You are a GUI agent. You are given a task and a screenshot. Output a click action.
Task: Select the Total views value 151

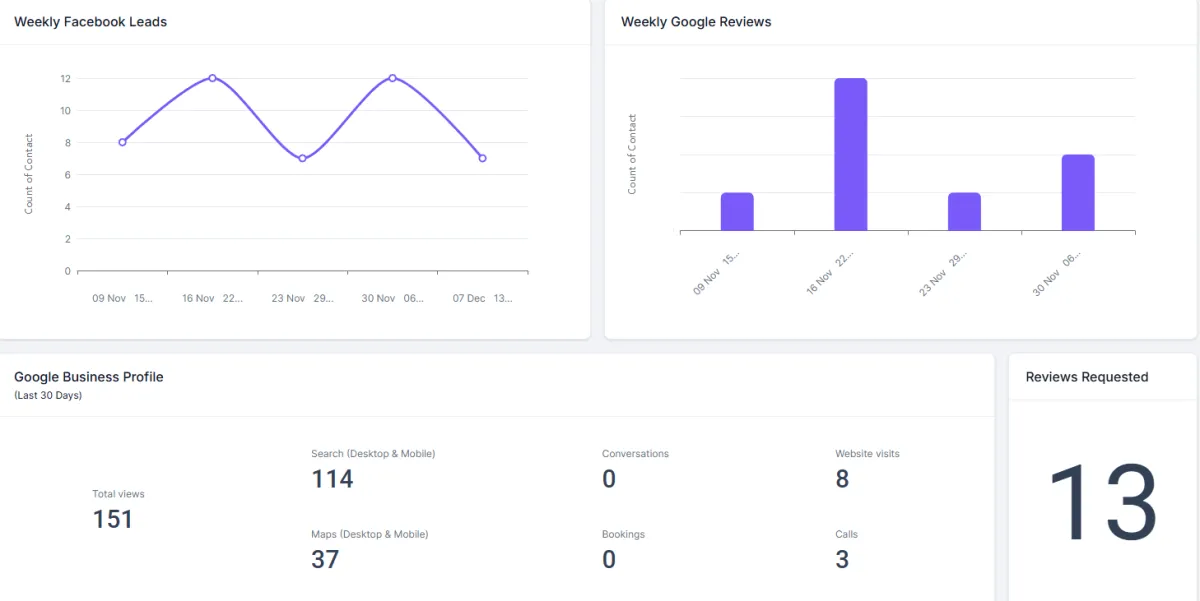tap(111, 519)
